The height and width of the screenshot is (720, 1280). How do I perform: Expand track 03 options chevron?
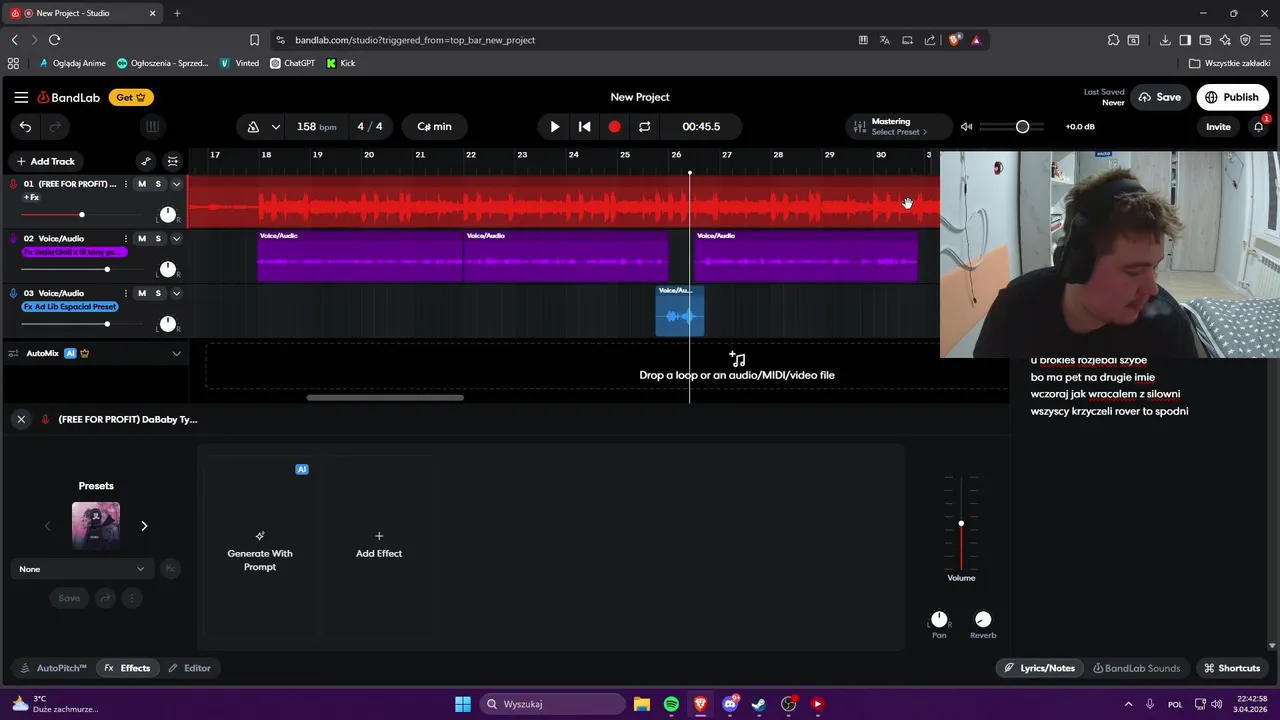click(176, 293)
